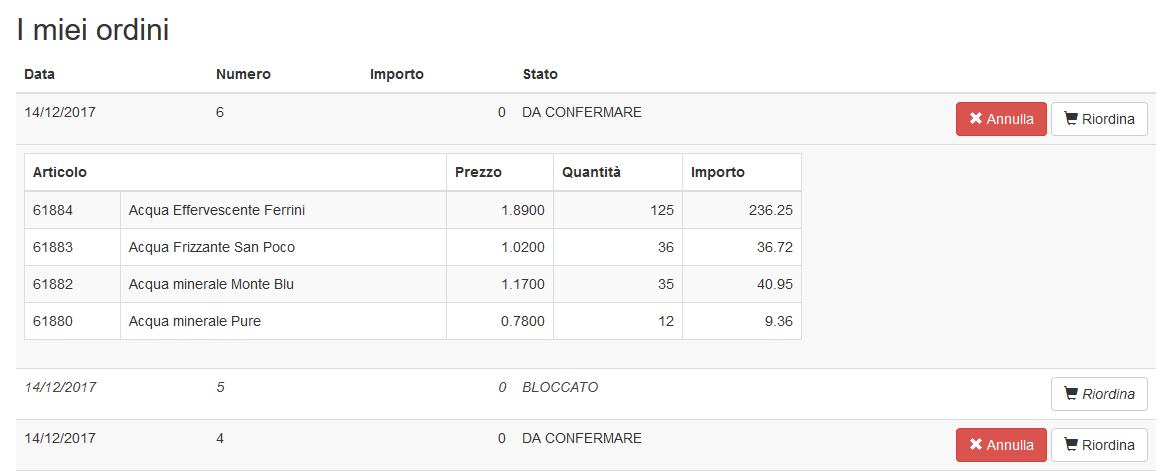Reorder the blocked order 5
Image resolution: width=1166 pixels, height=475 pixels.
(x=1099, y=394)
